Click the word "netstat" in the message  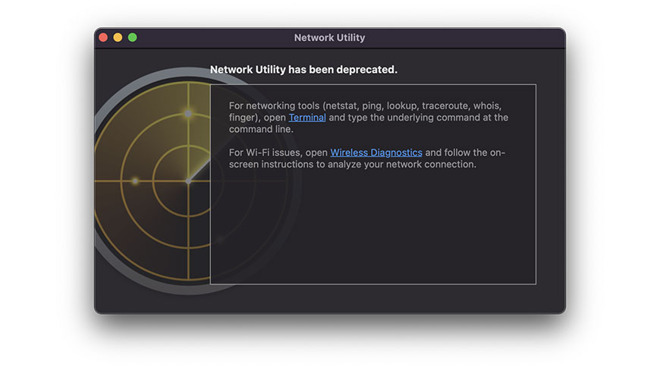(341, 106)
